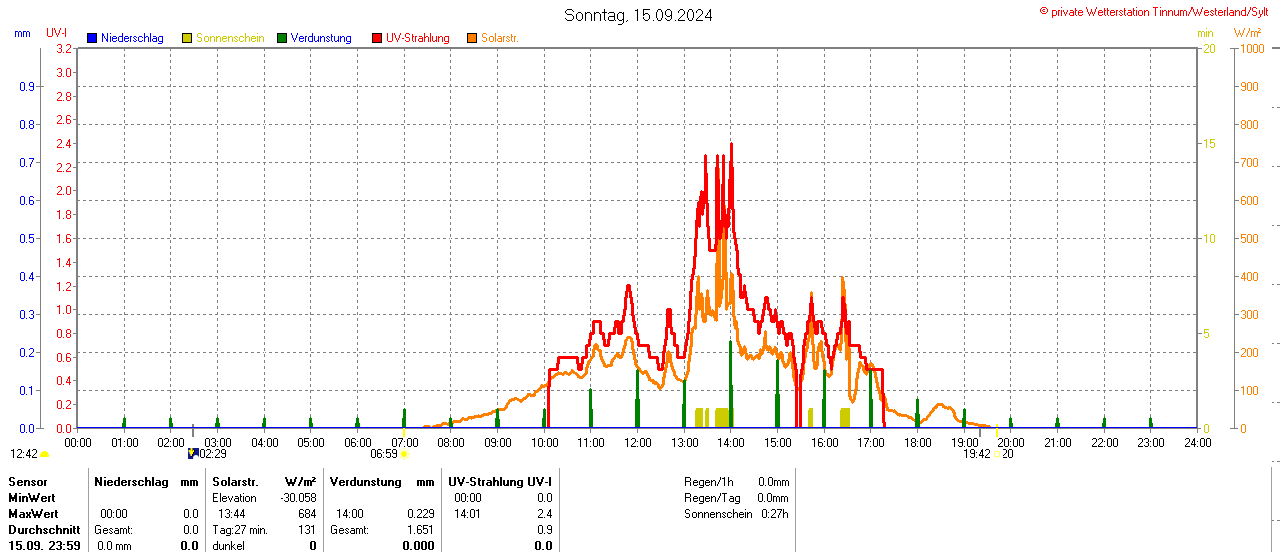Click the date title Sonntag, 15.09.2024

[x=639, y=15]
